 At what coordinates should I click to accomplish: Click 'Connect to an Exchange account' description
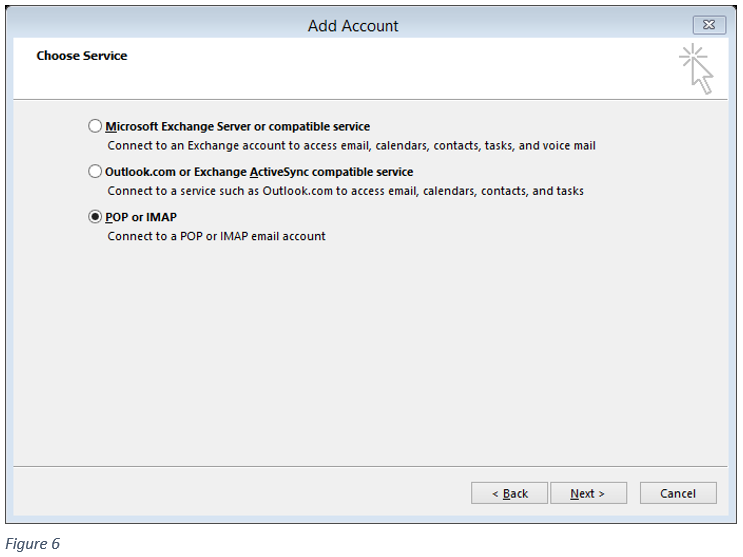[351, 146]
